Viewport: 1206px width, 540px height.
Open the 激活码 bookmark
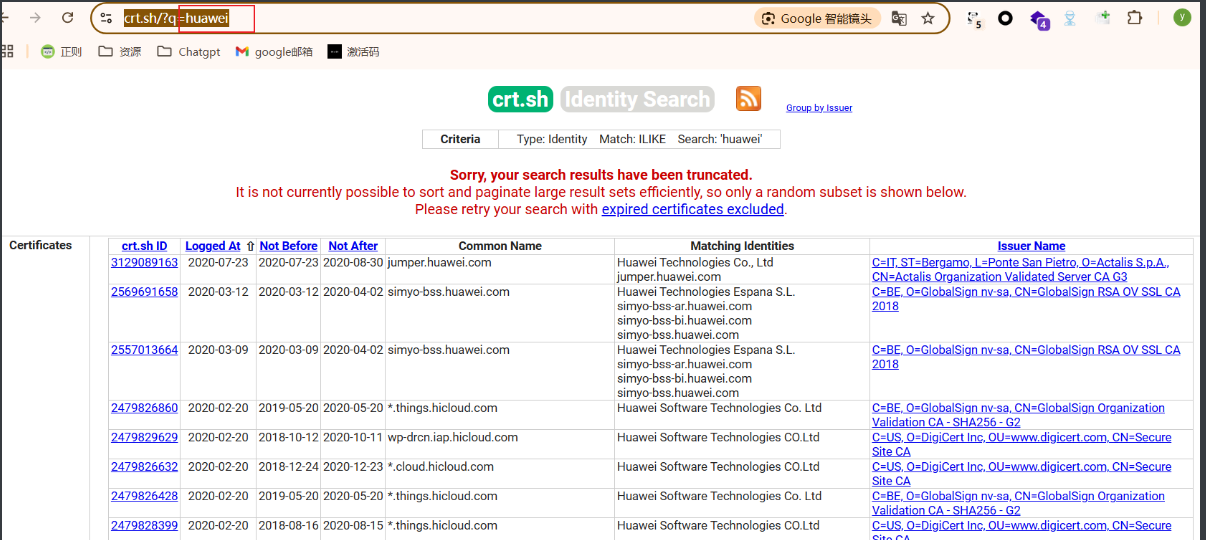click(x=353, y=52)
